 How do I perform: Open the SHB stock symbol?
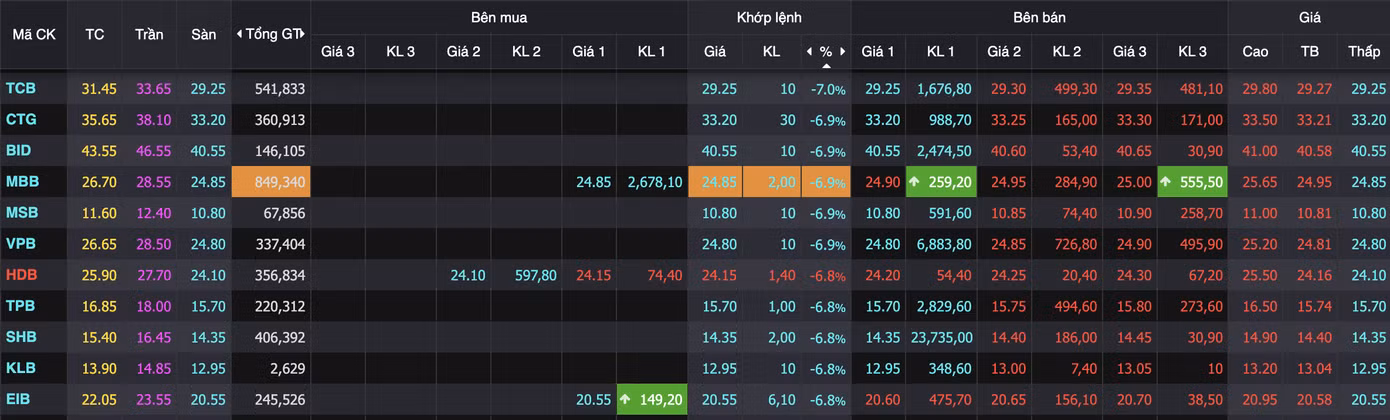pos(21,338)
